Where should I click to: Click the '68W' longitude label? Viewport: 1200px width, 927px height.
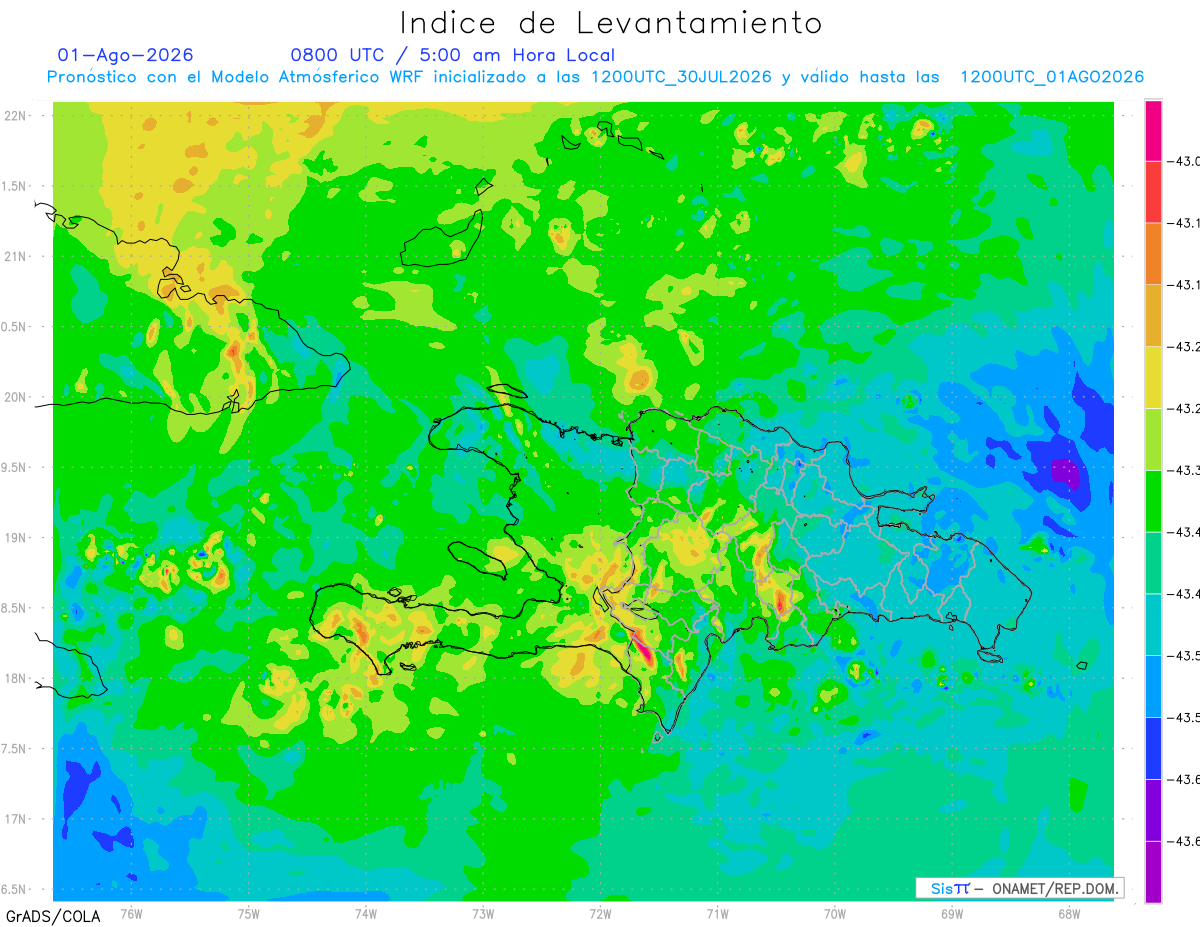point(1069,914)
